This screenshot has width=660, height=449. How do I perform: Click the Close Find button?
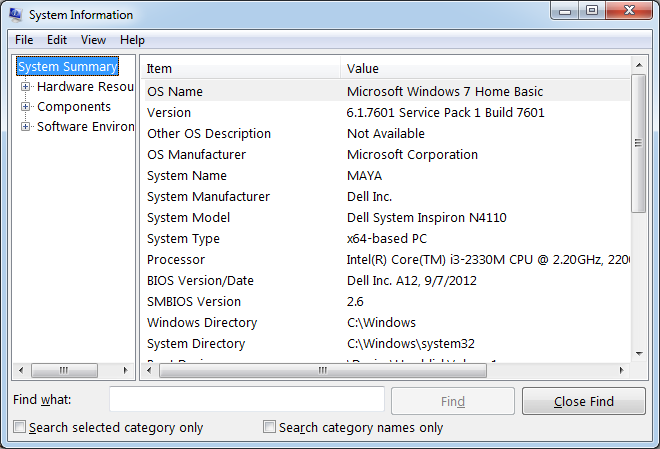(x=584, y=401)
